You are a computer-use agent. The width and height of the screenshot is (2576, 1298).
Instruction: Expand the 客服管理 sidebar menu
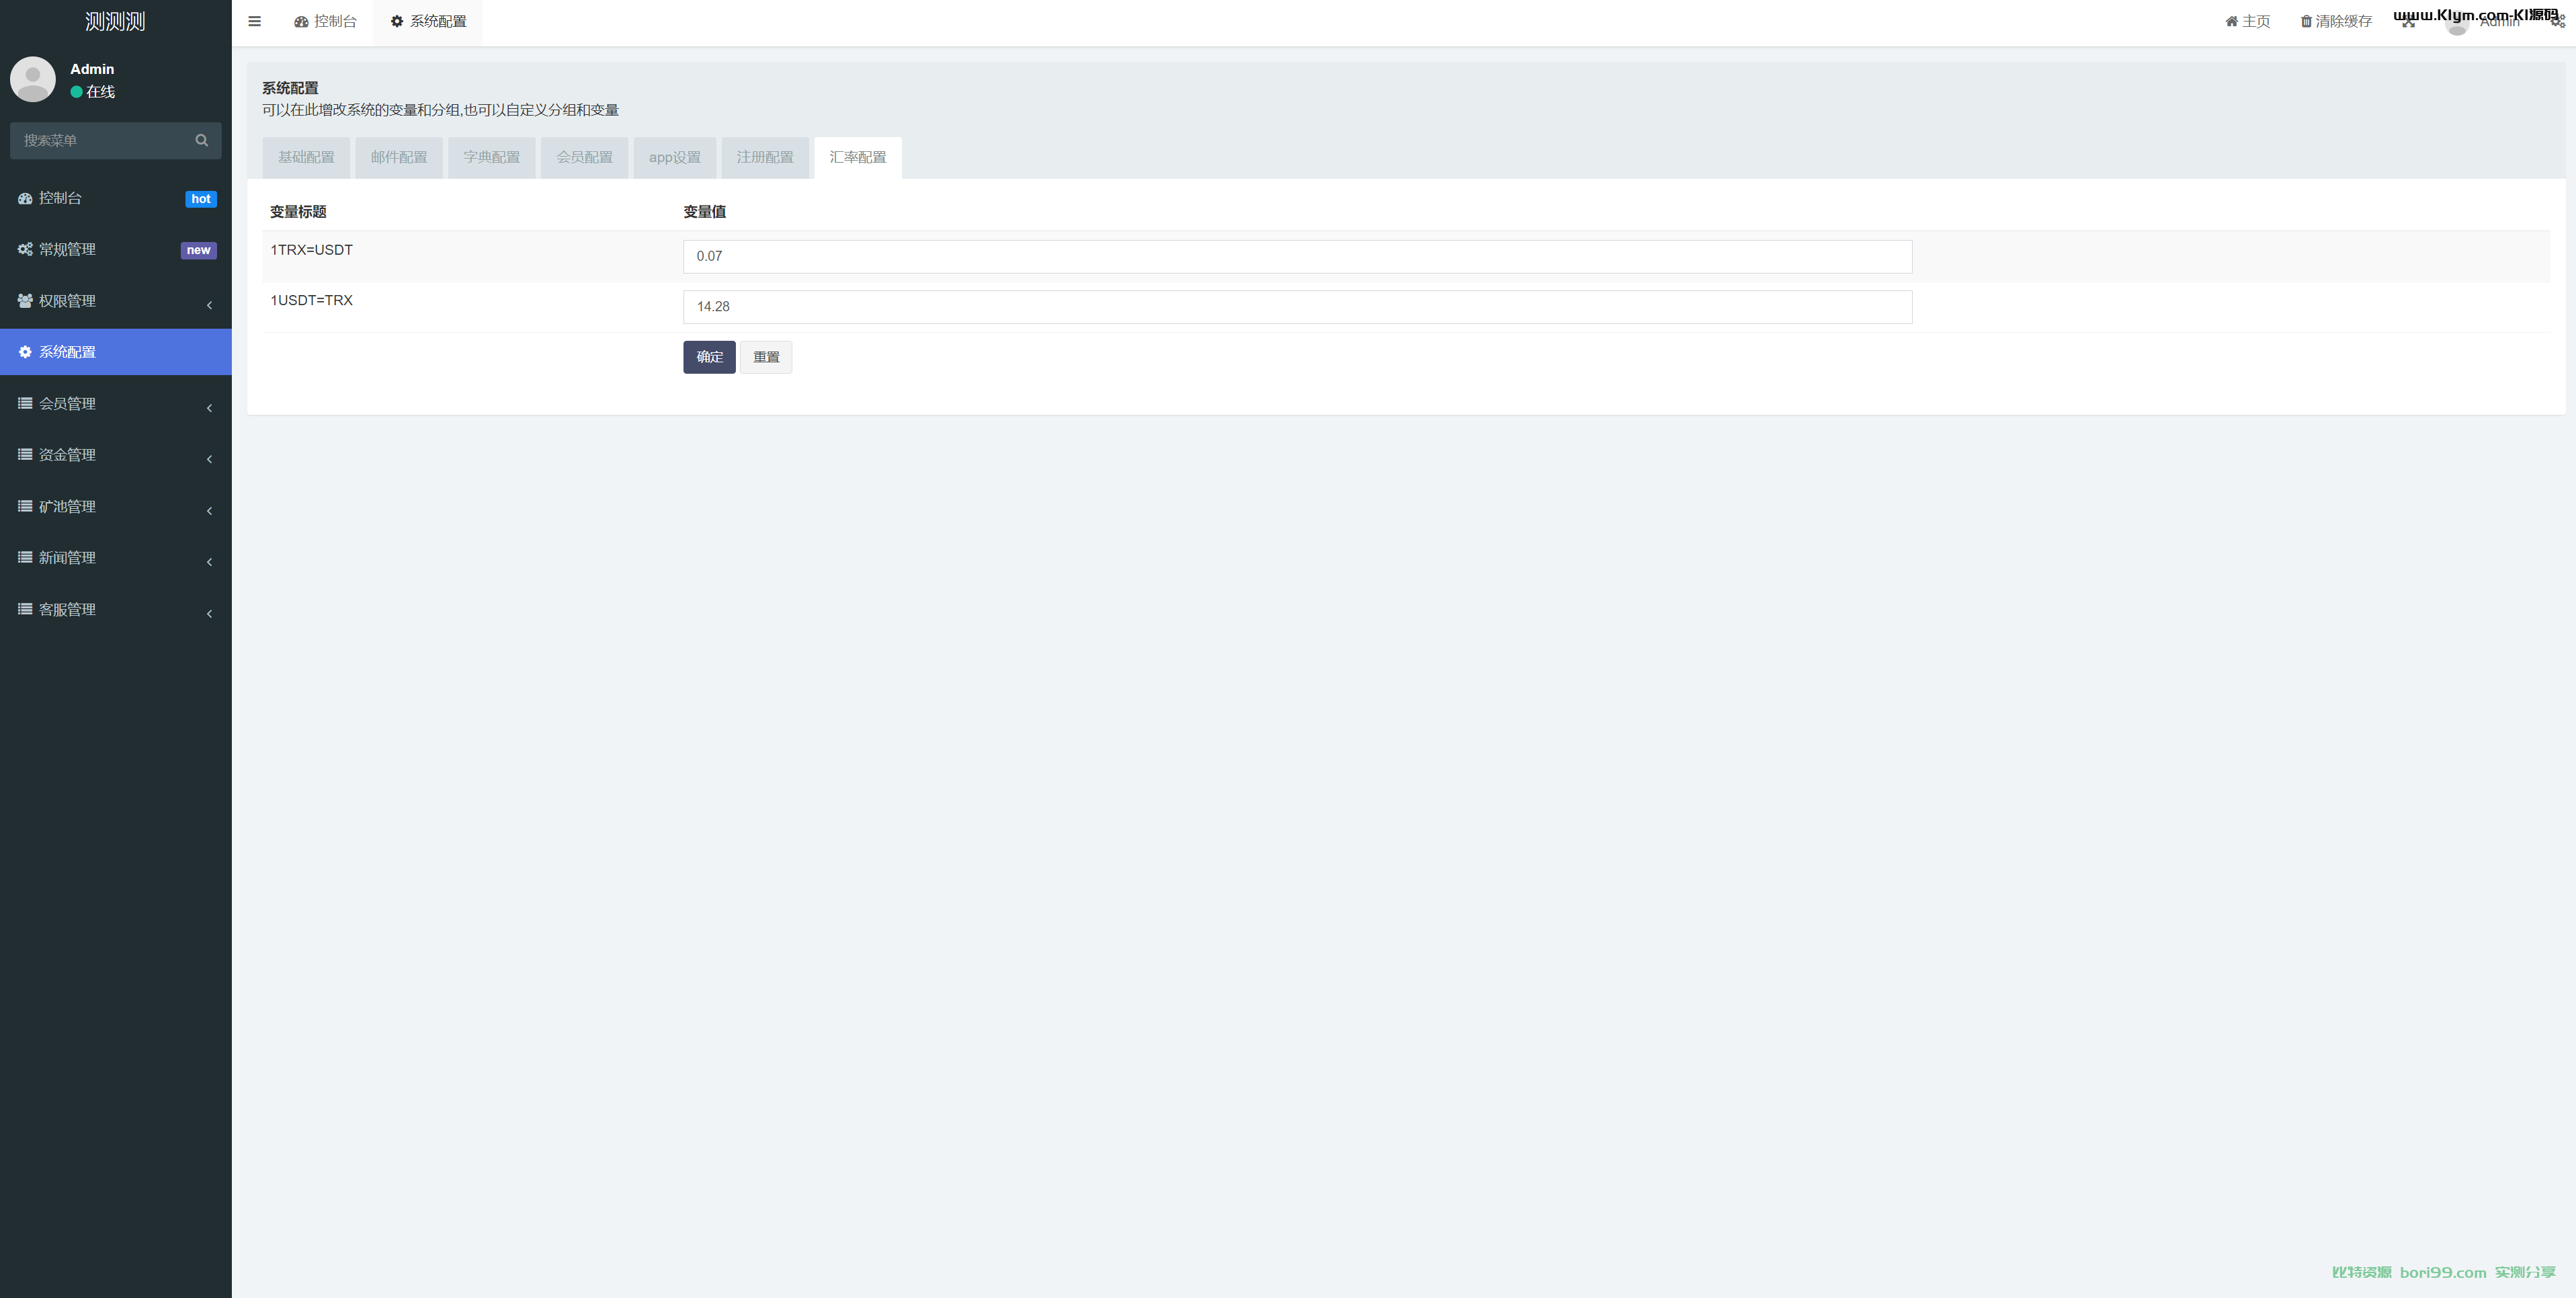67,610
